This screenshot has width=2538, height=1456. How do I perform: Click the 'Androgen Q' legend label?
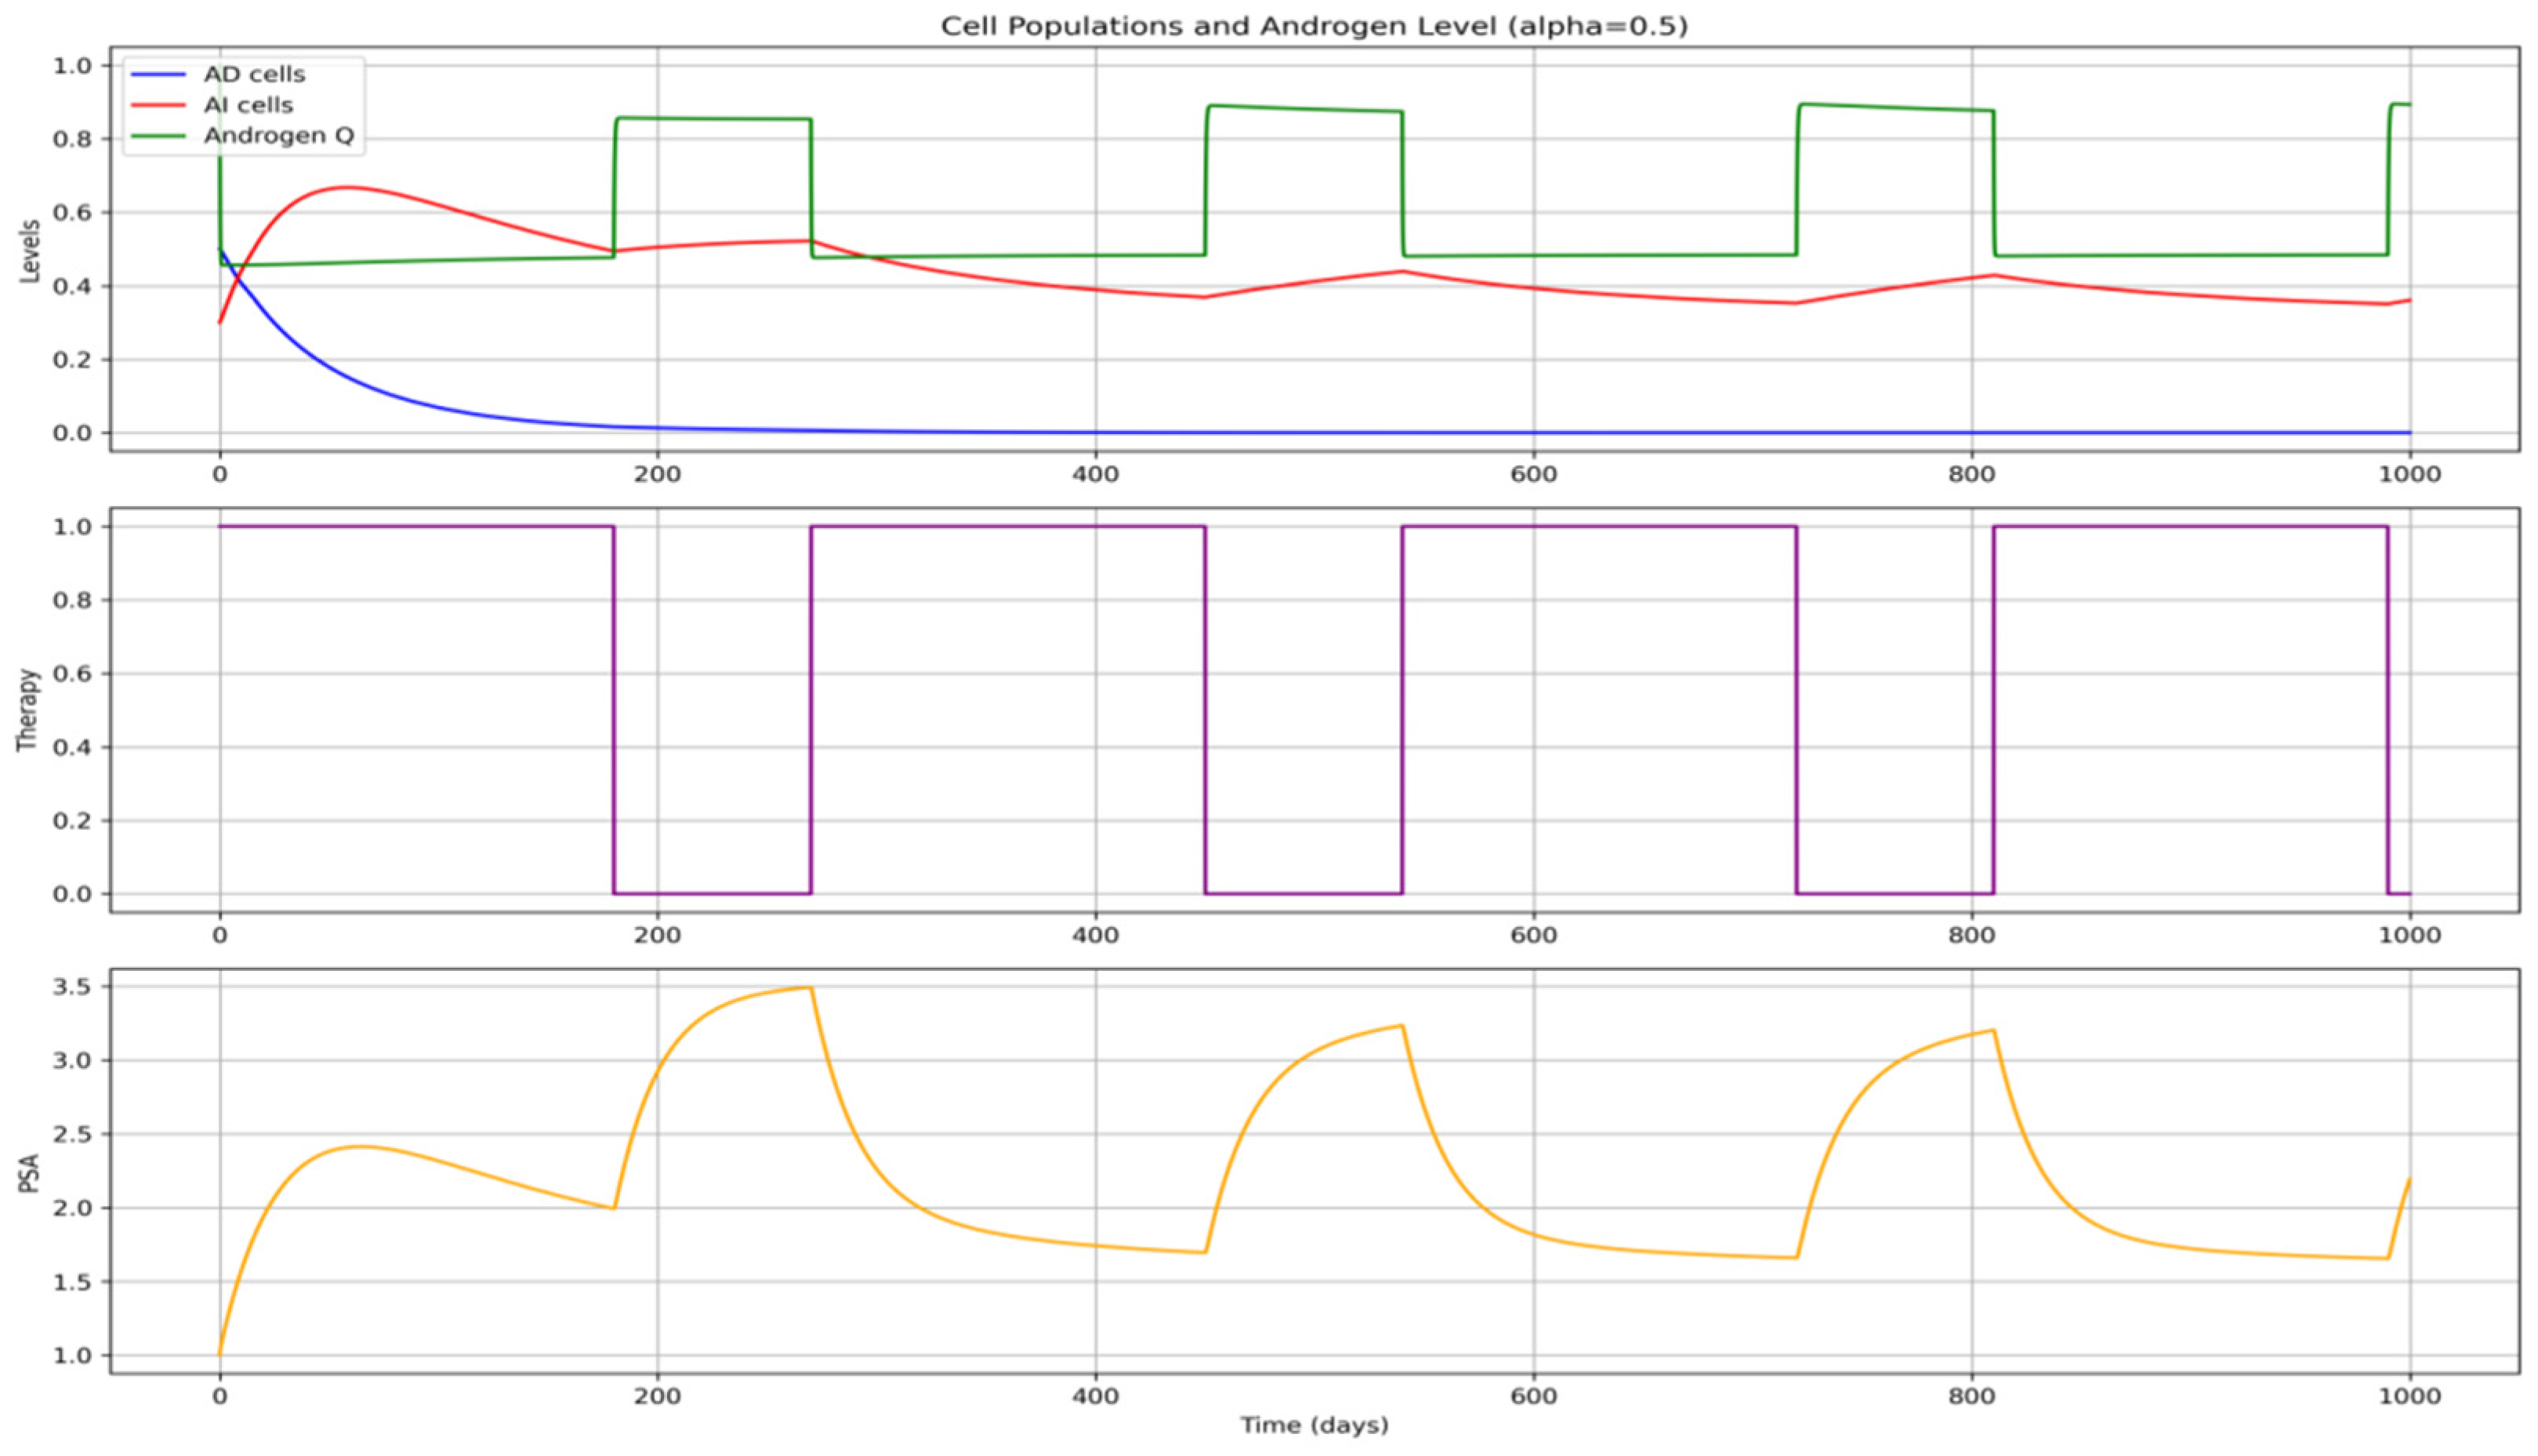tap(279, 135)
